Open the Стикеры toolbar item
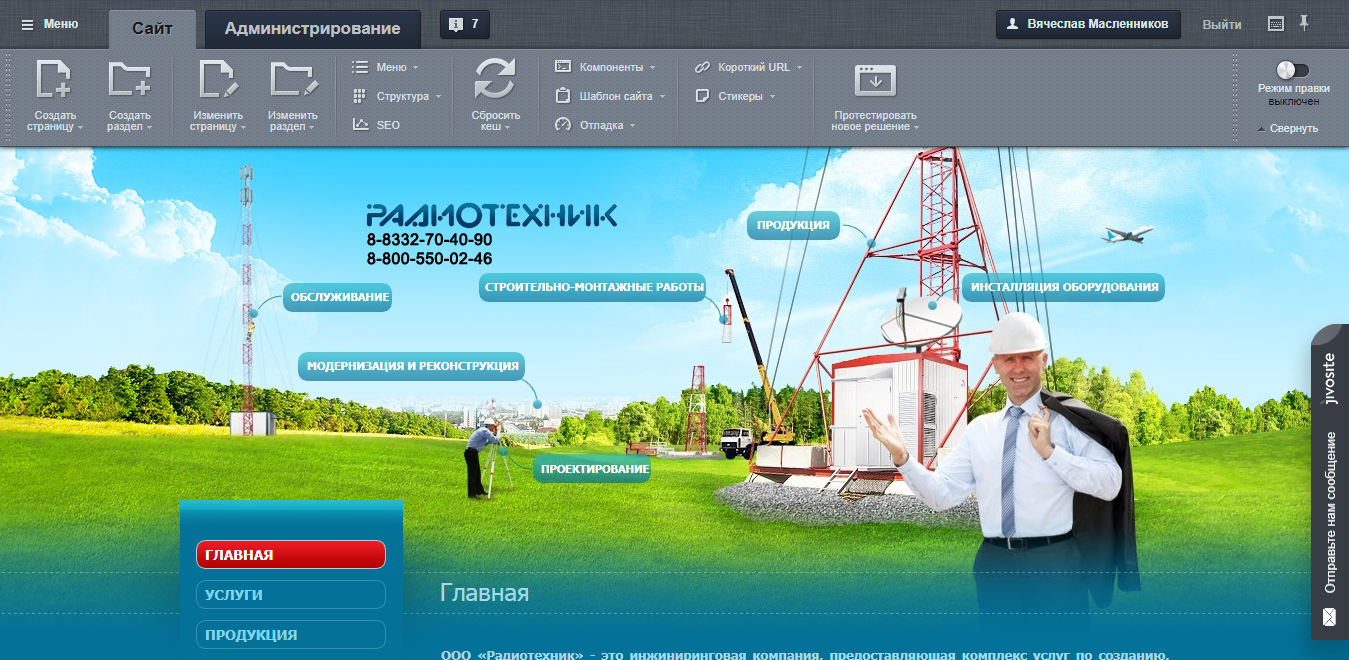The image size is (1349, 660). tap(735, 96)
